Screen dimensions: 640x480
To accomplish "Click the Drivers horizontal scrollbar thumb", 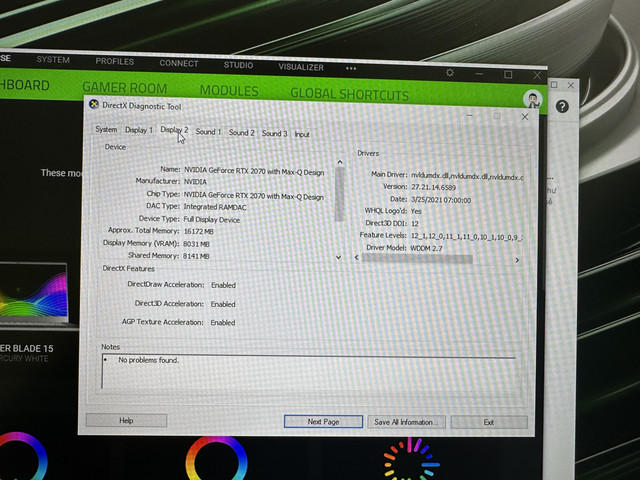I will pos(417,259).
